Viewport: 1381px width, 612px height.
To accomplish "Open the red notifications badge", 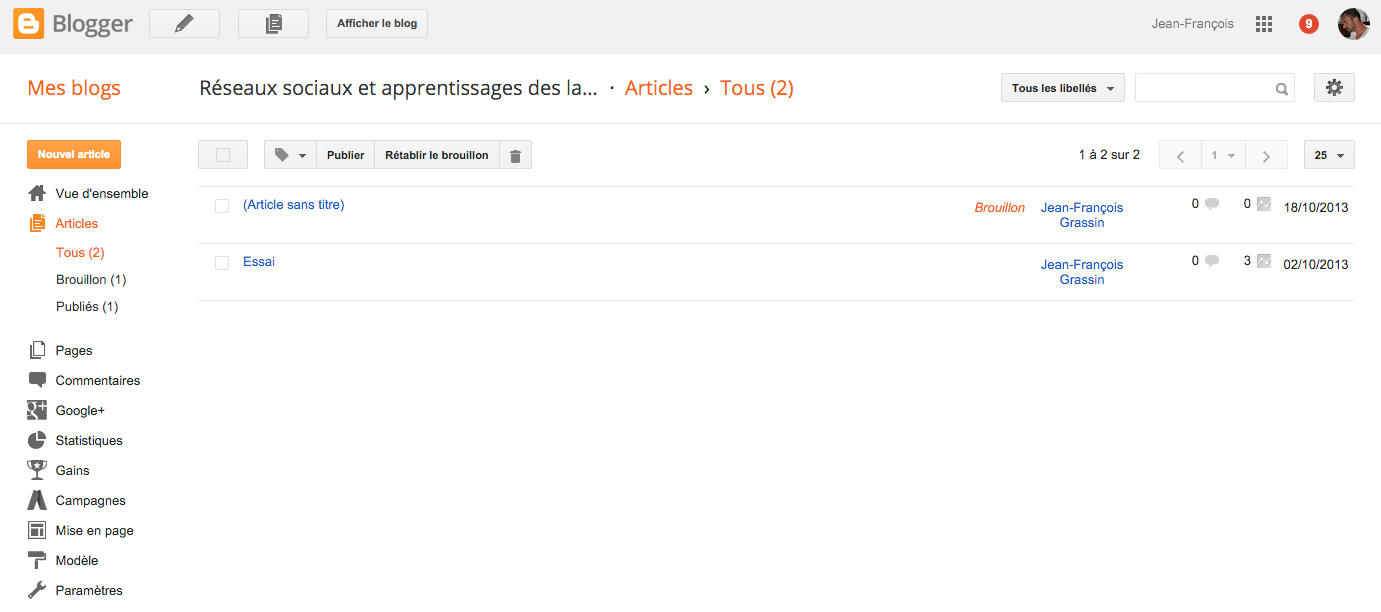I will click(1309, 24).
